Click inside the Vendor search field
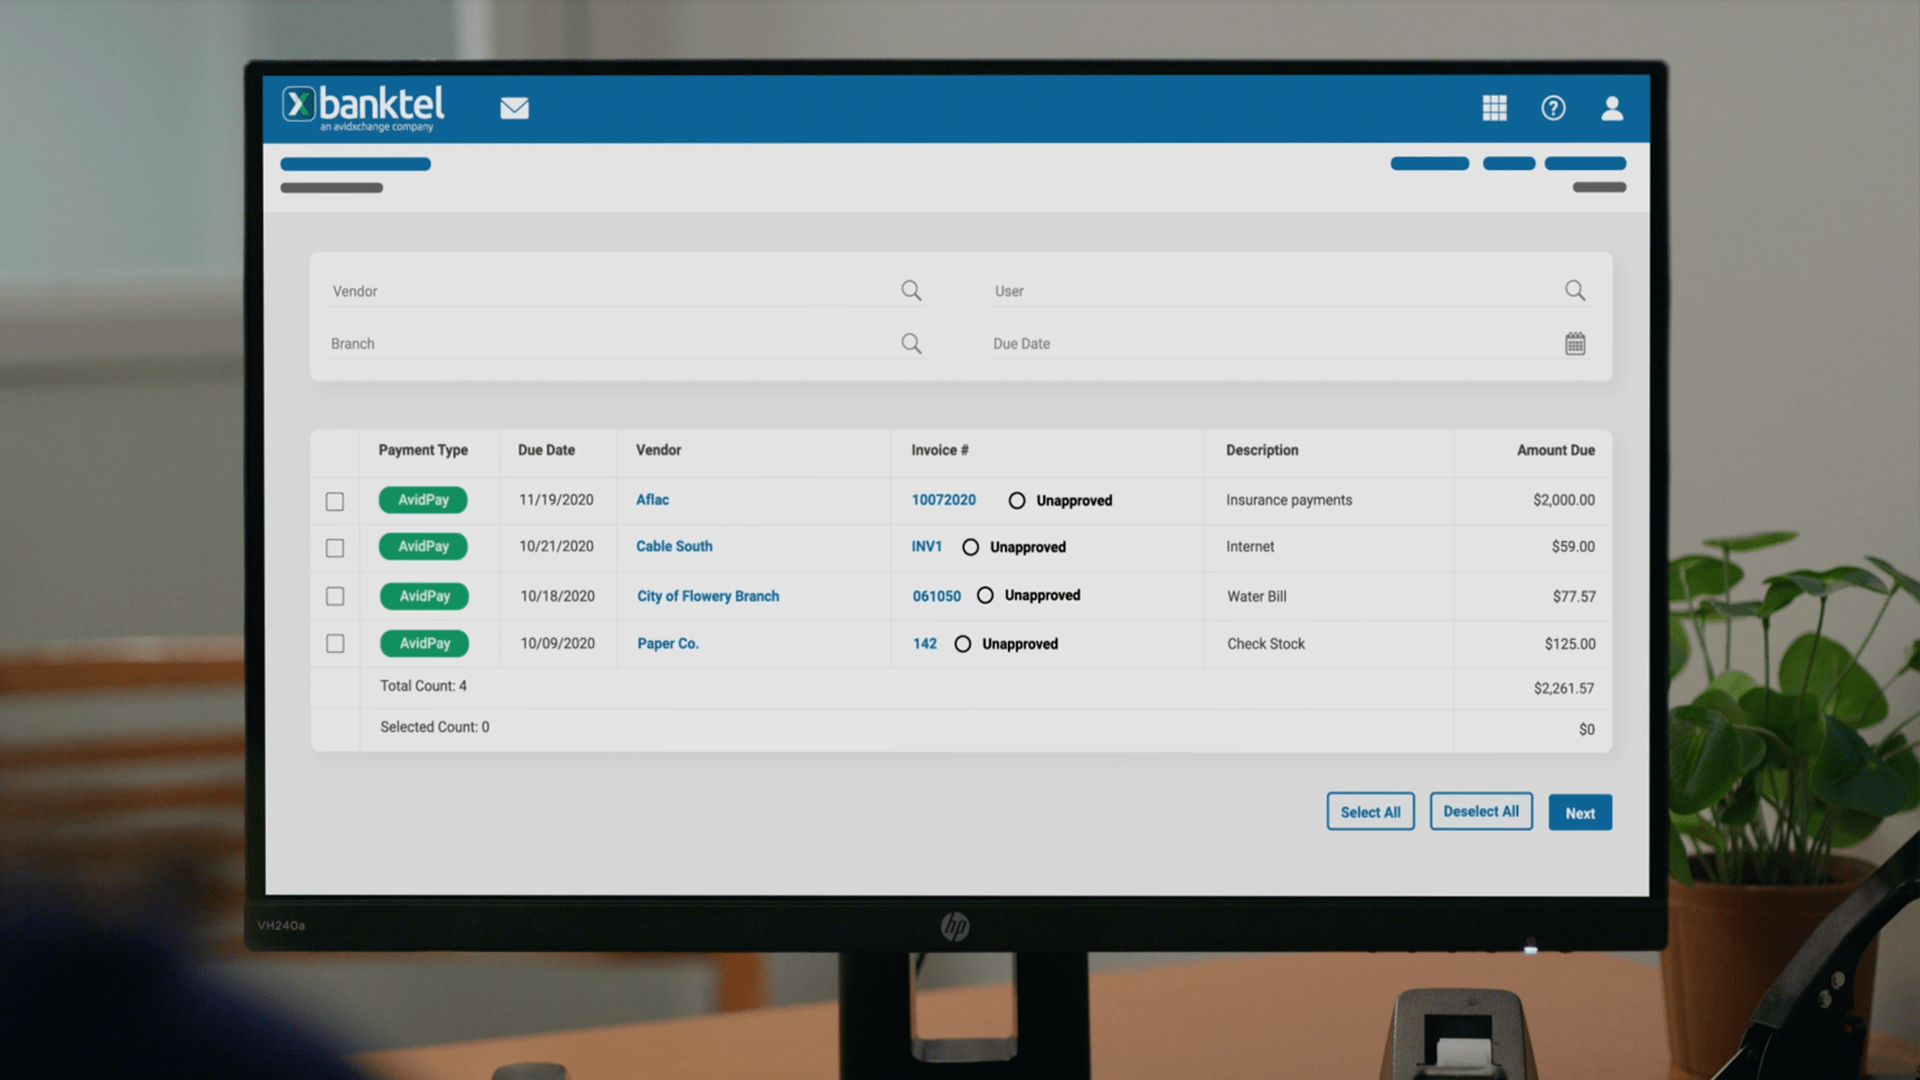The height and width of the screenshot is (1080, 1920). click(x=600, y=290)
